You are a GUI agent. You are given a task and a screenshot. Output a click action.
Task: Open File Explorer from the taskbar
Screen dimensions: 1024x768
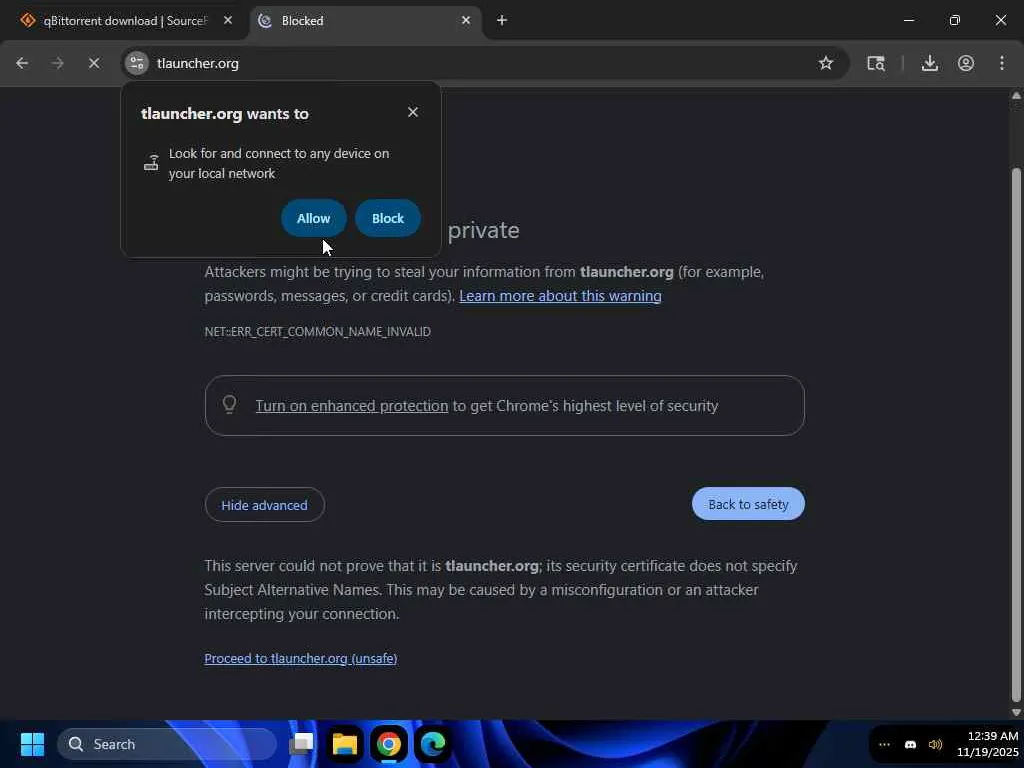coord(345,744)
